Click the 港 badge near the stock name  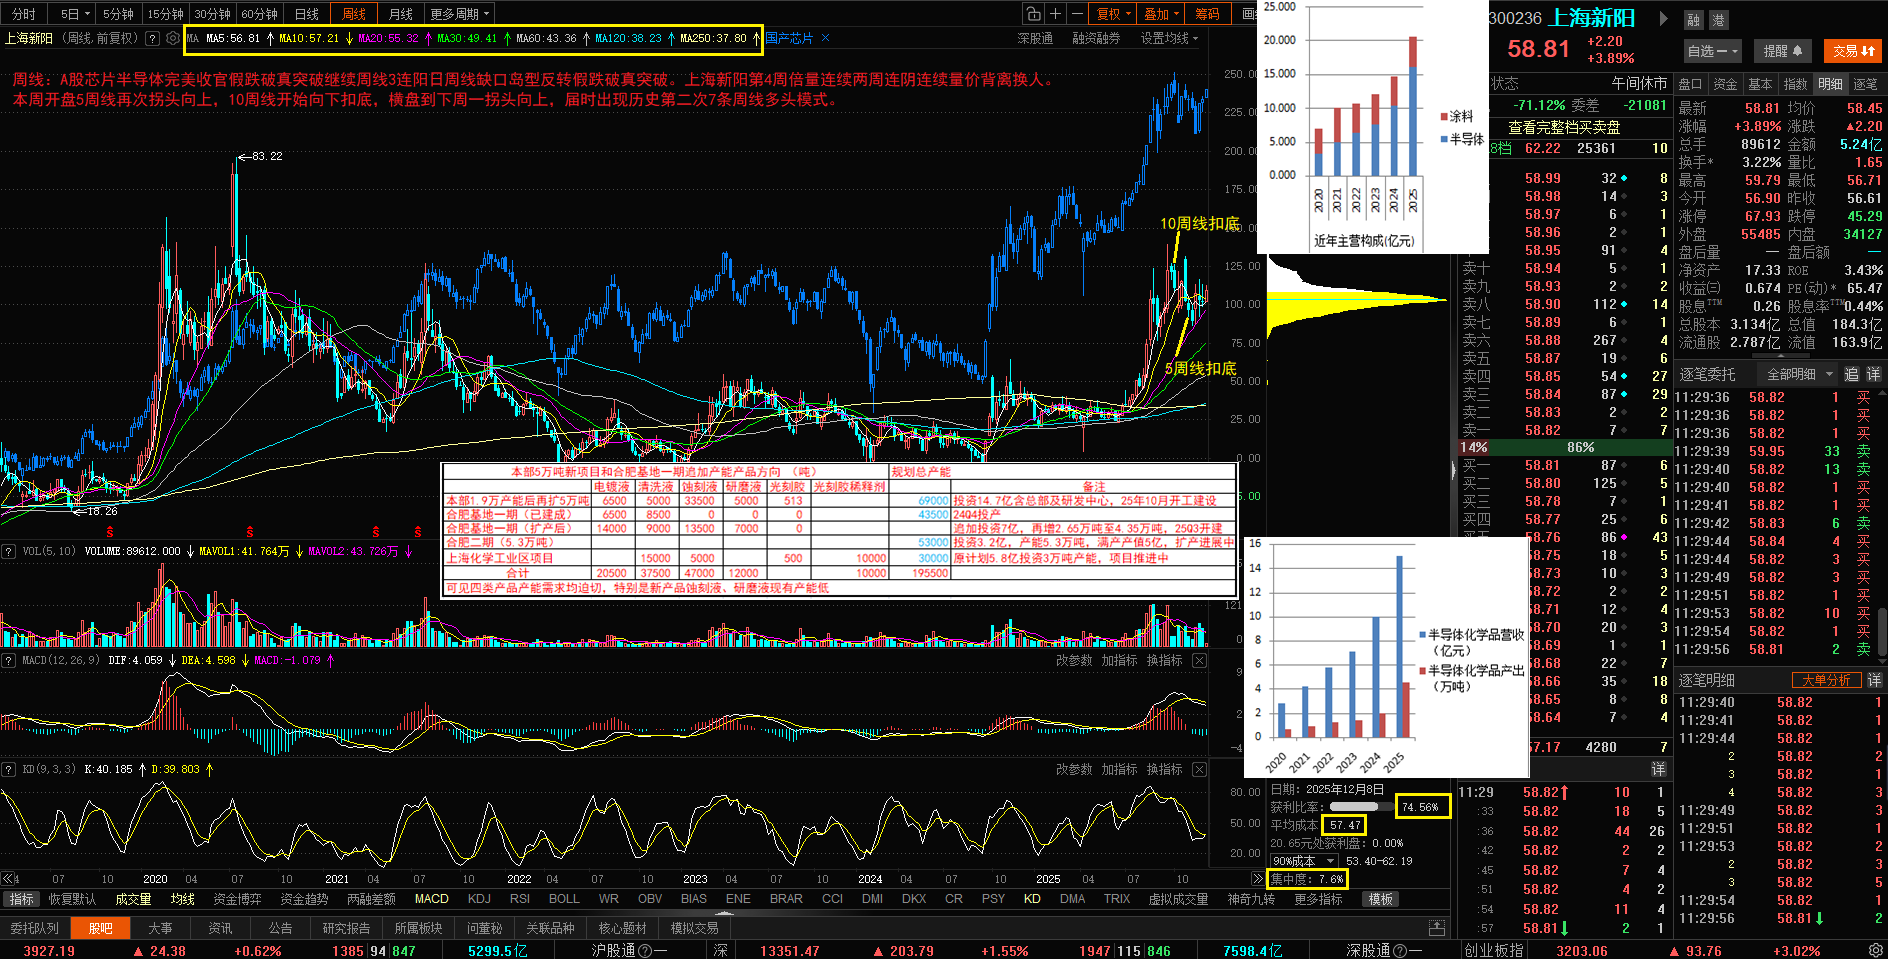tap(1718, 19)
